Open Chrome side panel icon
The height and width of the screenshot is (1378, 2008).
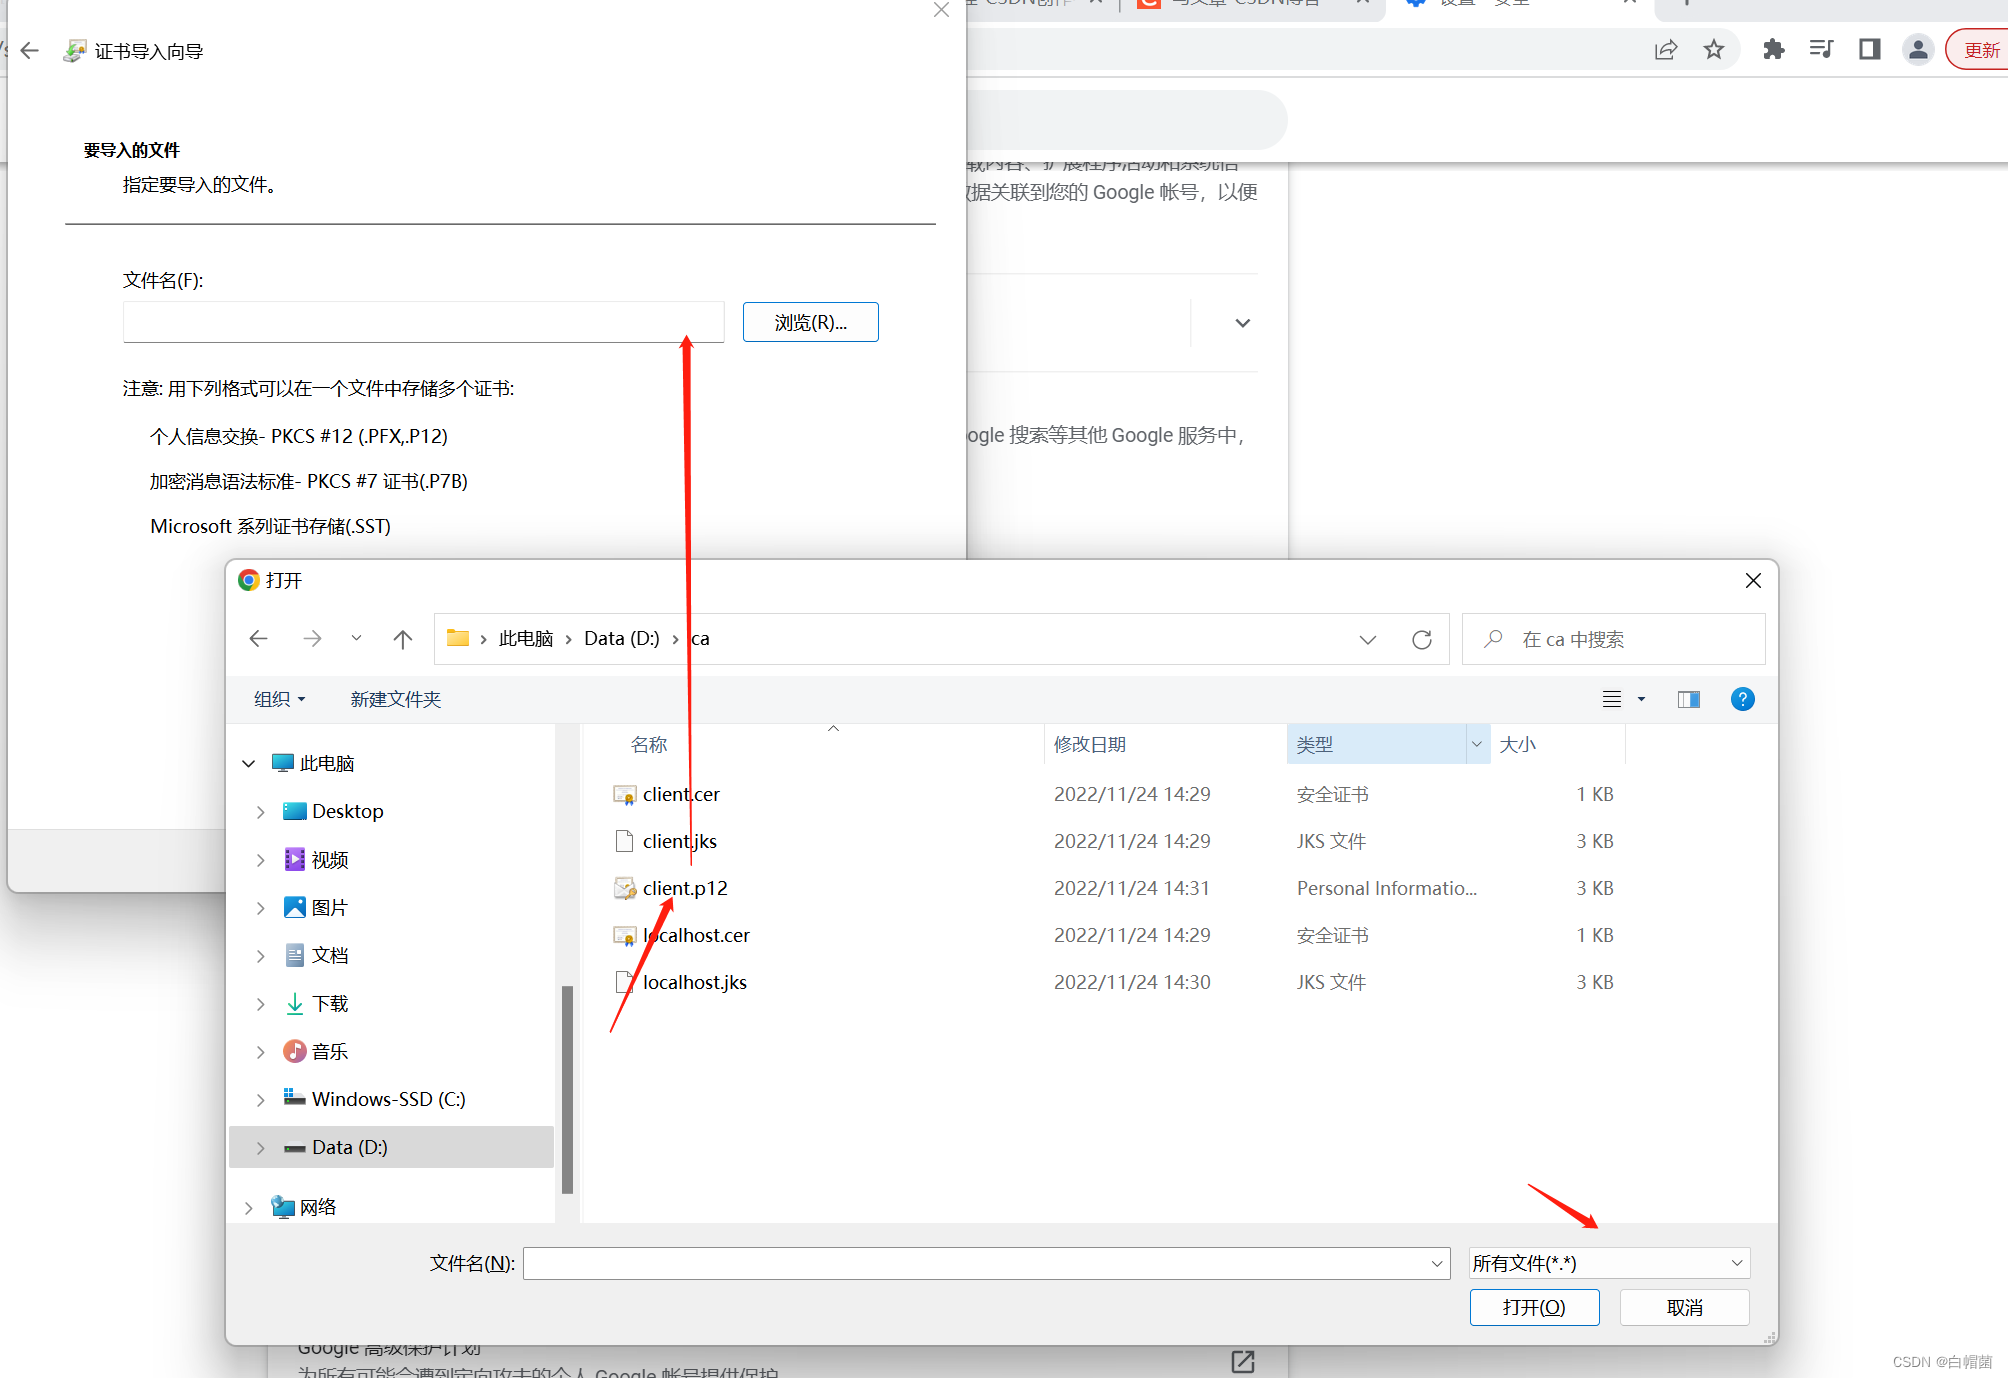pyautogui.click(x=1869, y=49)
